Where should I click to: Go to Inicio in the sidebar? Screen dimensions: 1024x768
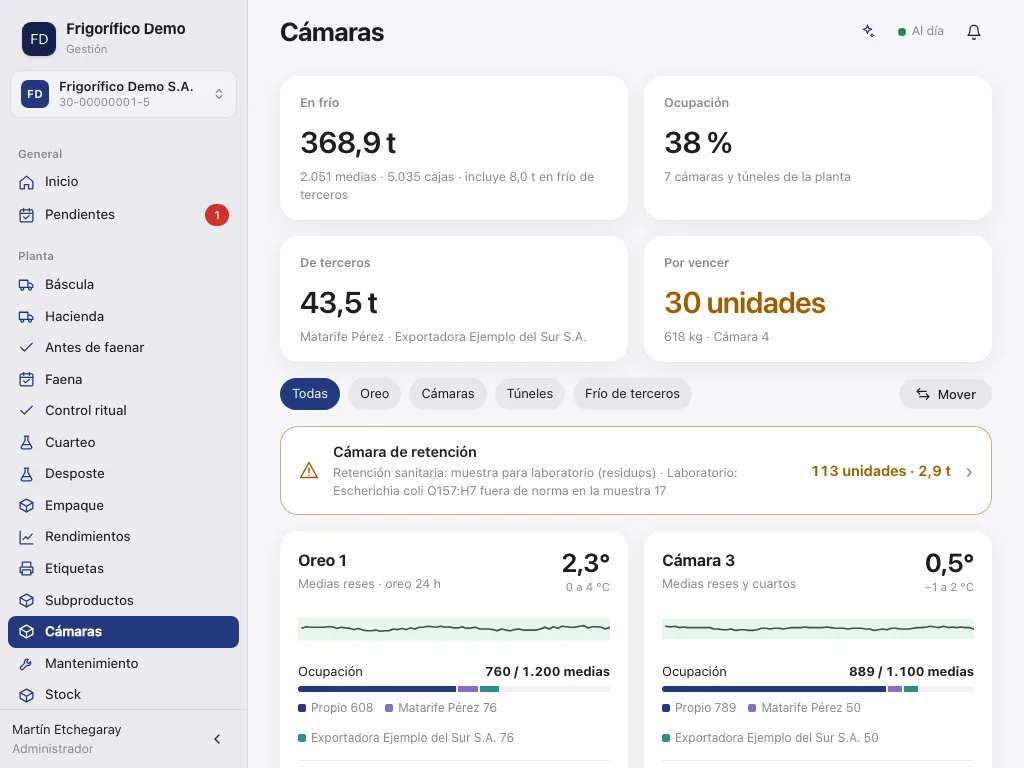(x=123, y=182)
